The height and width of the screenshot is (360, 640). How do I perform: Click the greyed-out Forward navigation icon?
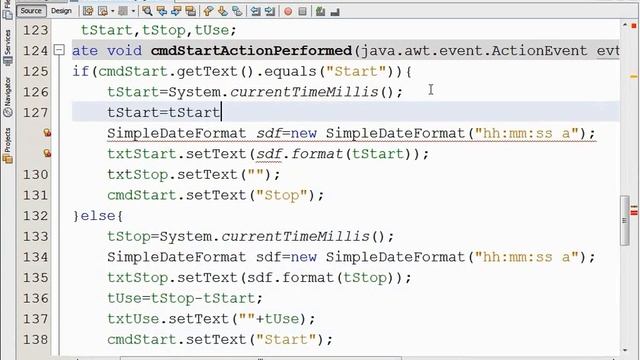(x=122, y=11)
